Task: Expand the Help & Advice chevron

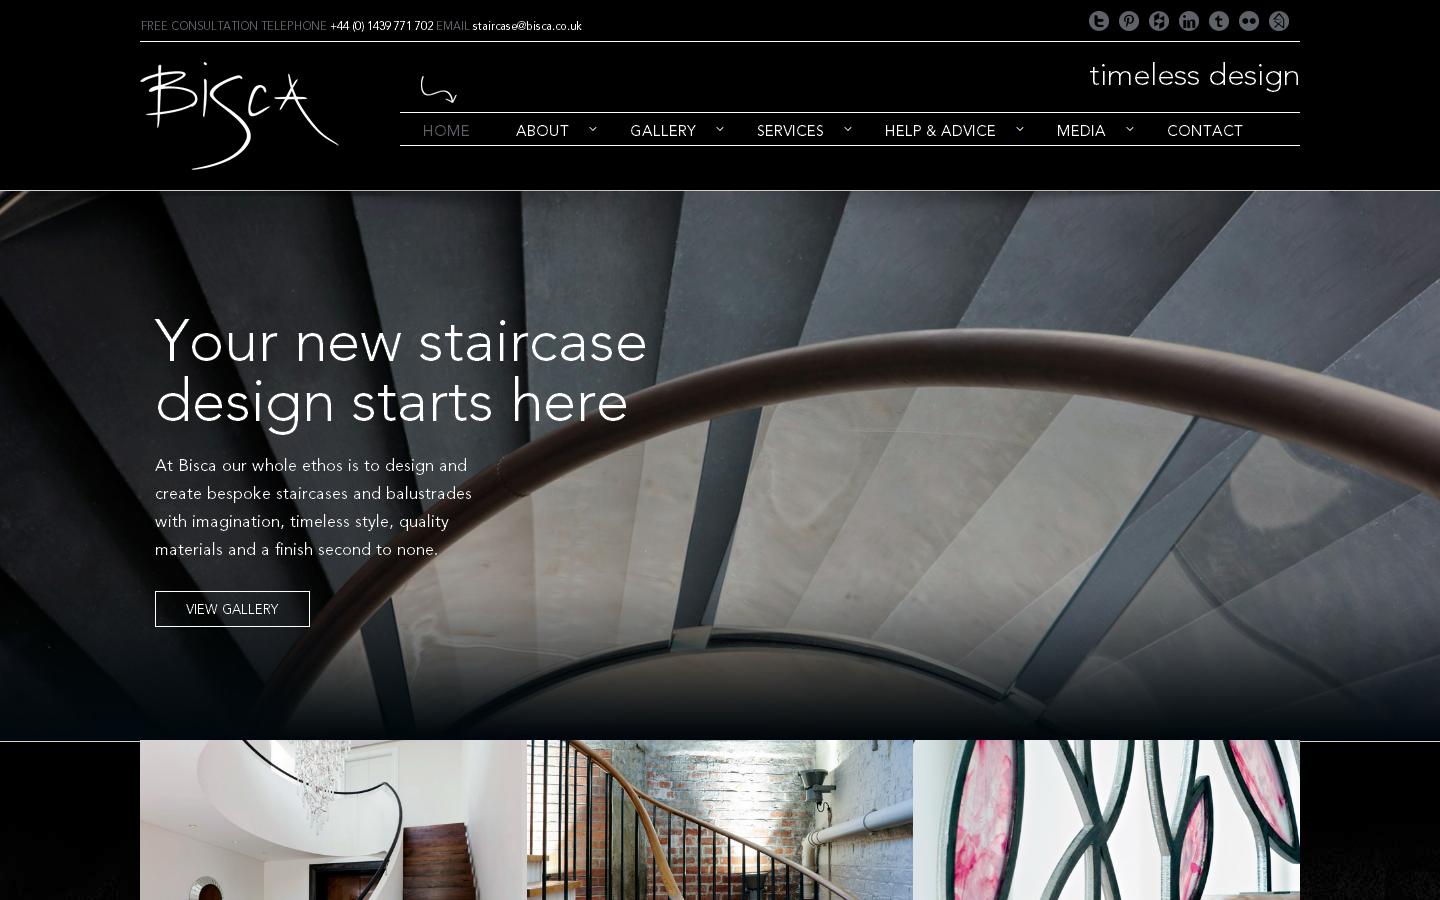Action: click(x=1020, y=129)
